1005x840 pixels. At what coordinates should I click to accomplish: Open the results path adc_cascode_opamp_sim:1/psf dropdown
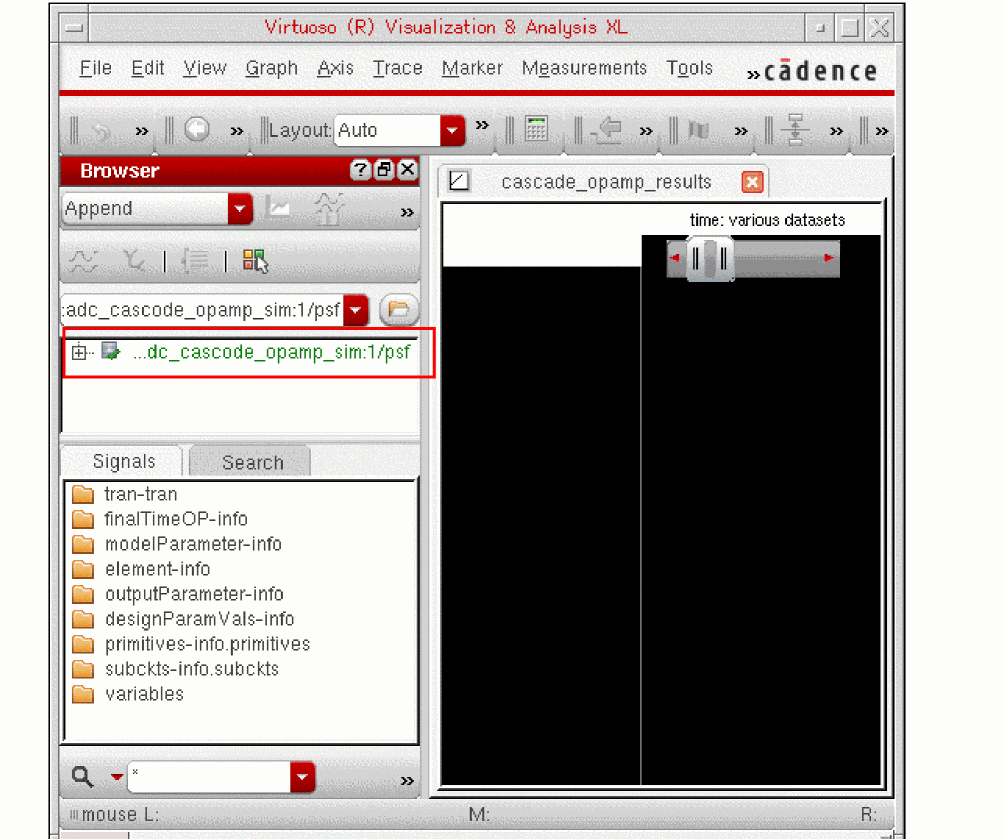[356, 310]
